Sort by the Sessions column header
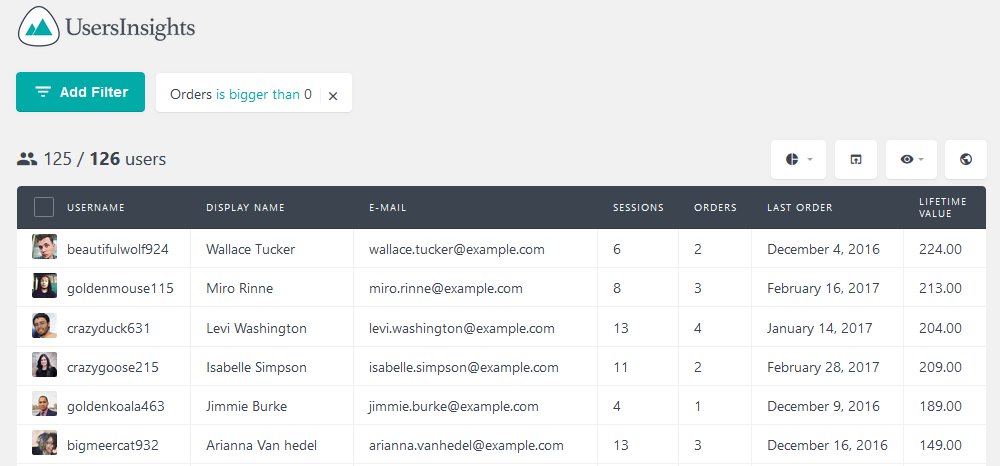 click(638, 208)
